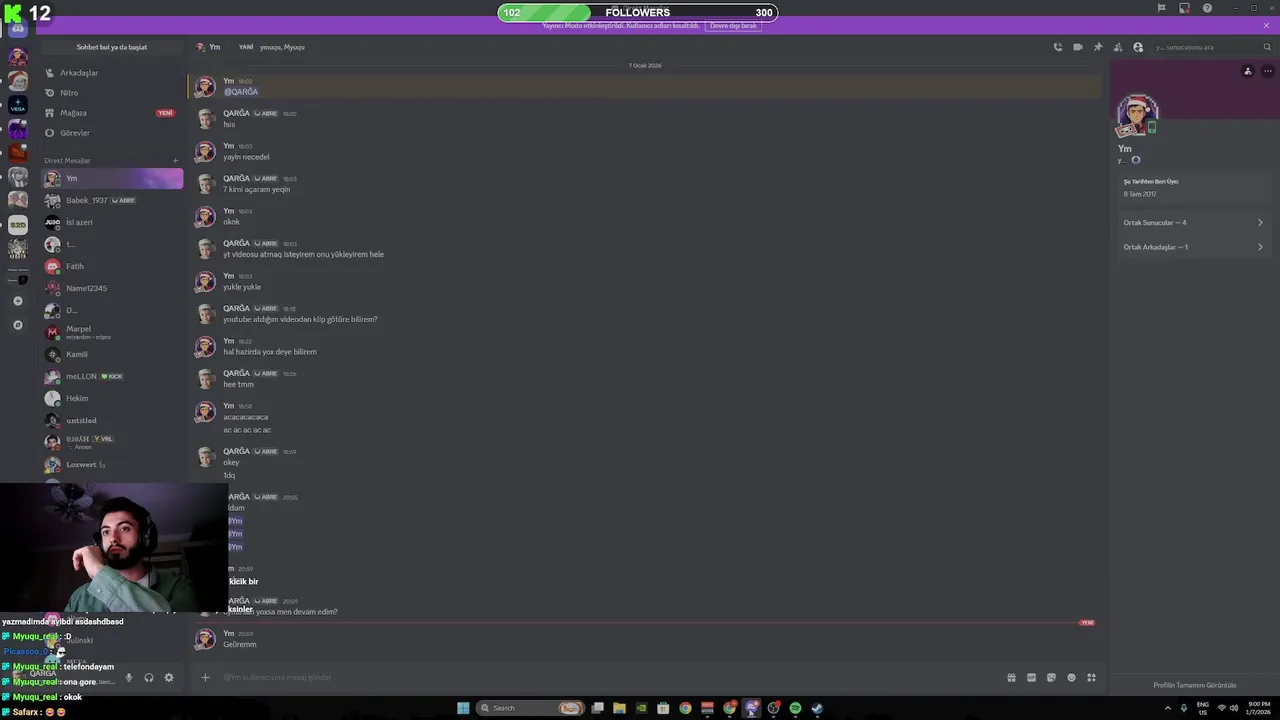1280x720 pixels.
Task: Select Ym direct message
Action: tap(112, 178)
